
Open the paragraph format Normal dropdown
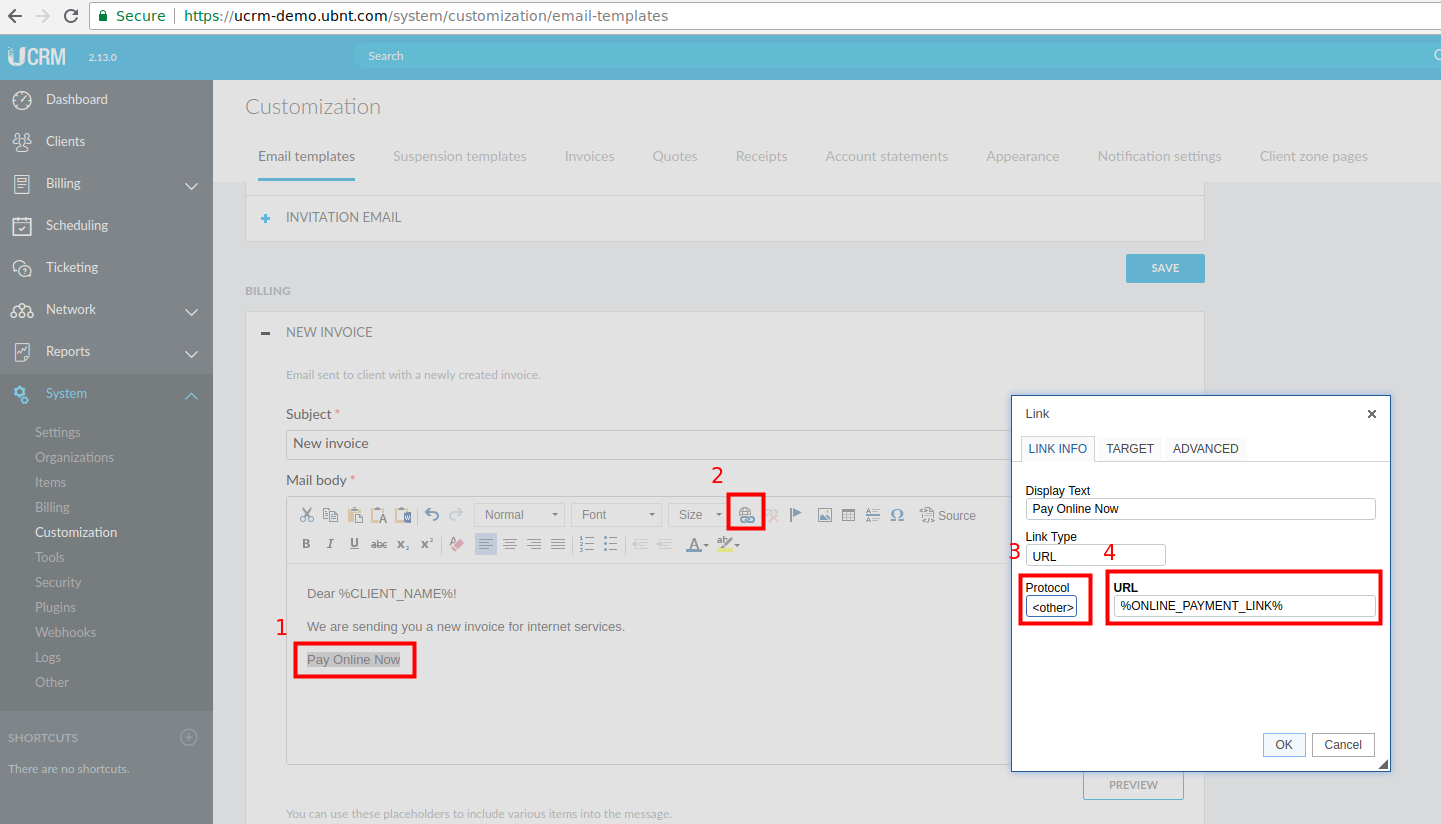coord(519,515)
